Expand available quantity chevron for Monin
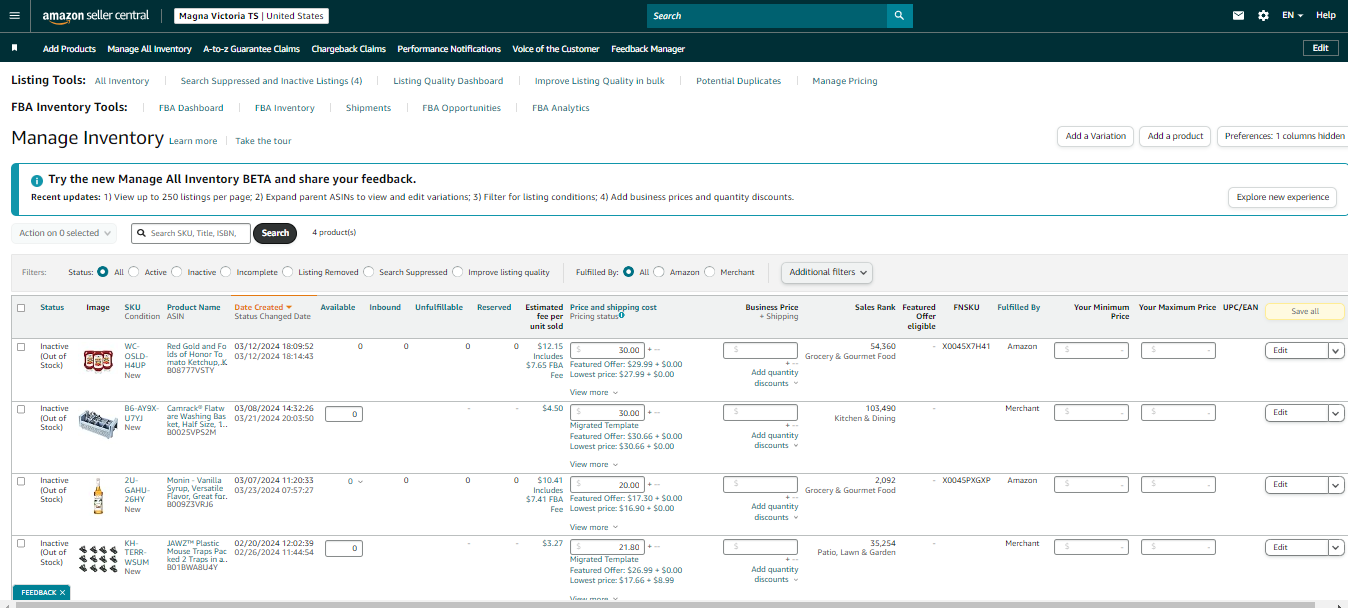Image resolution: width=1348 pixels, height=608 pixels. [361, 481]
